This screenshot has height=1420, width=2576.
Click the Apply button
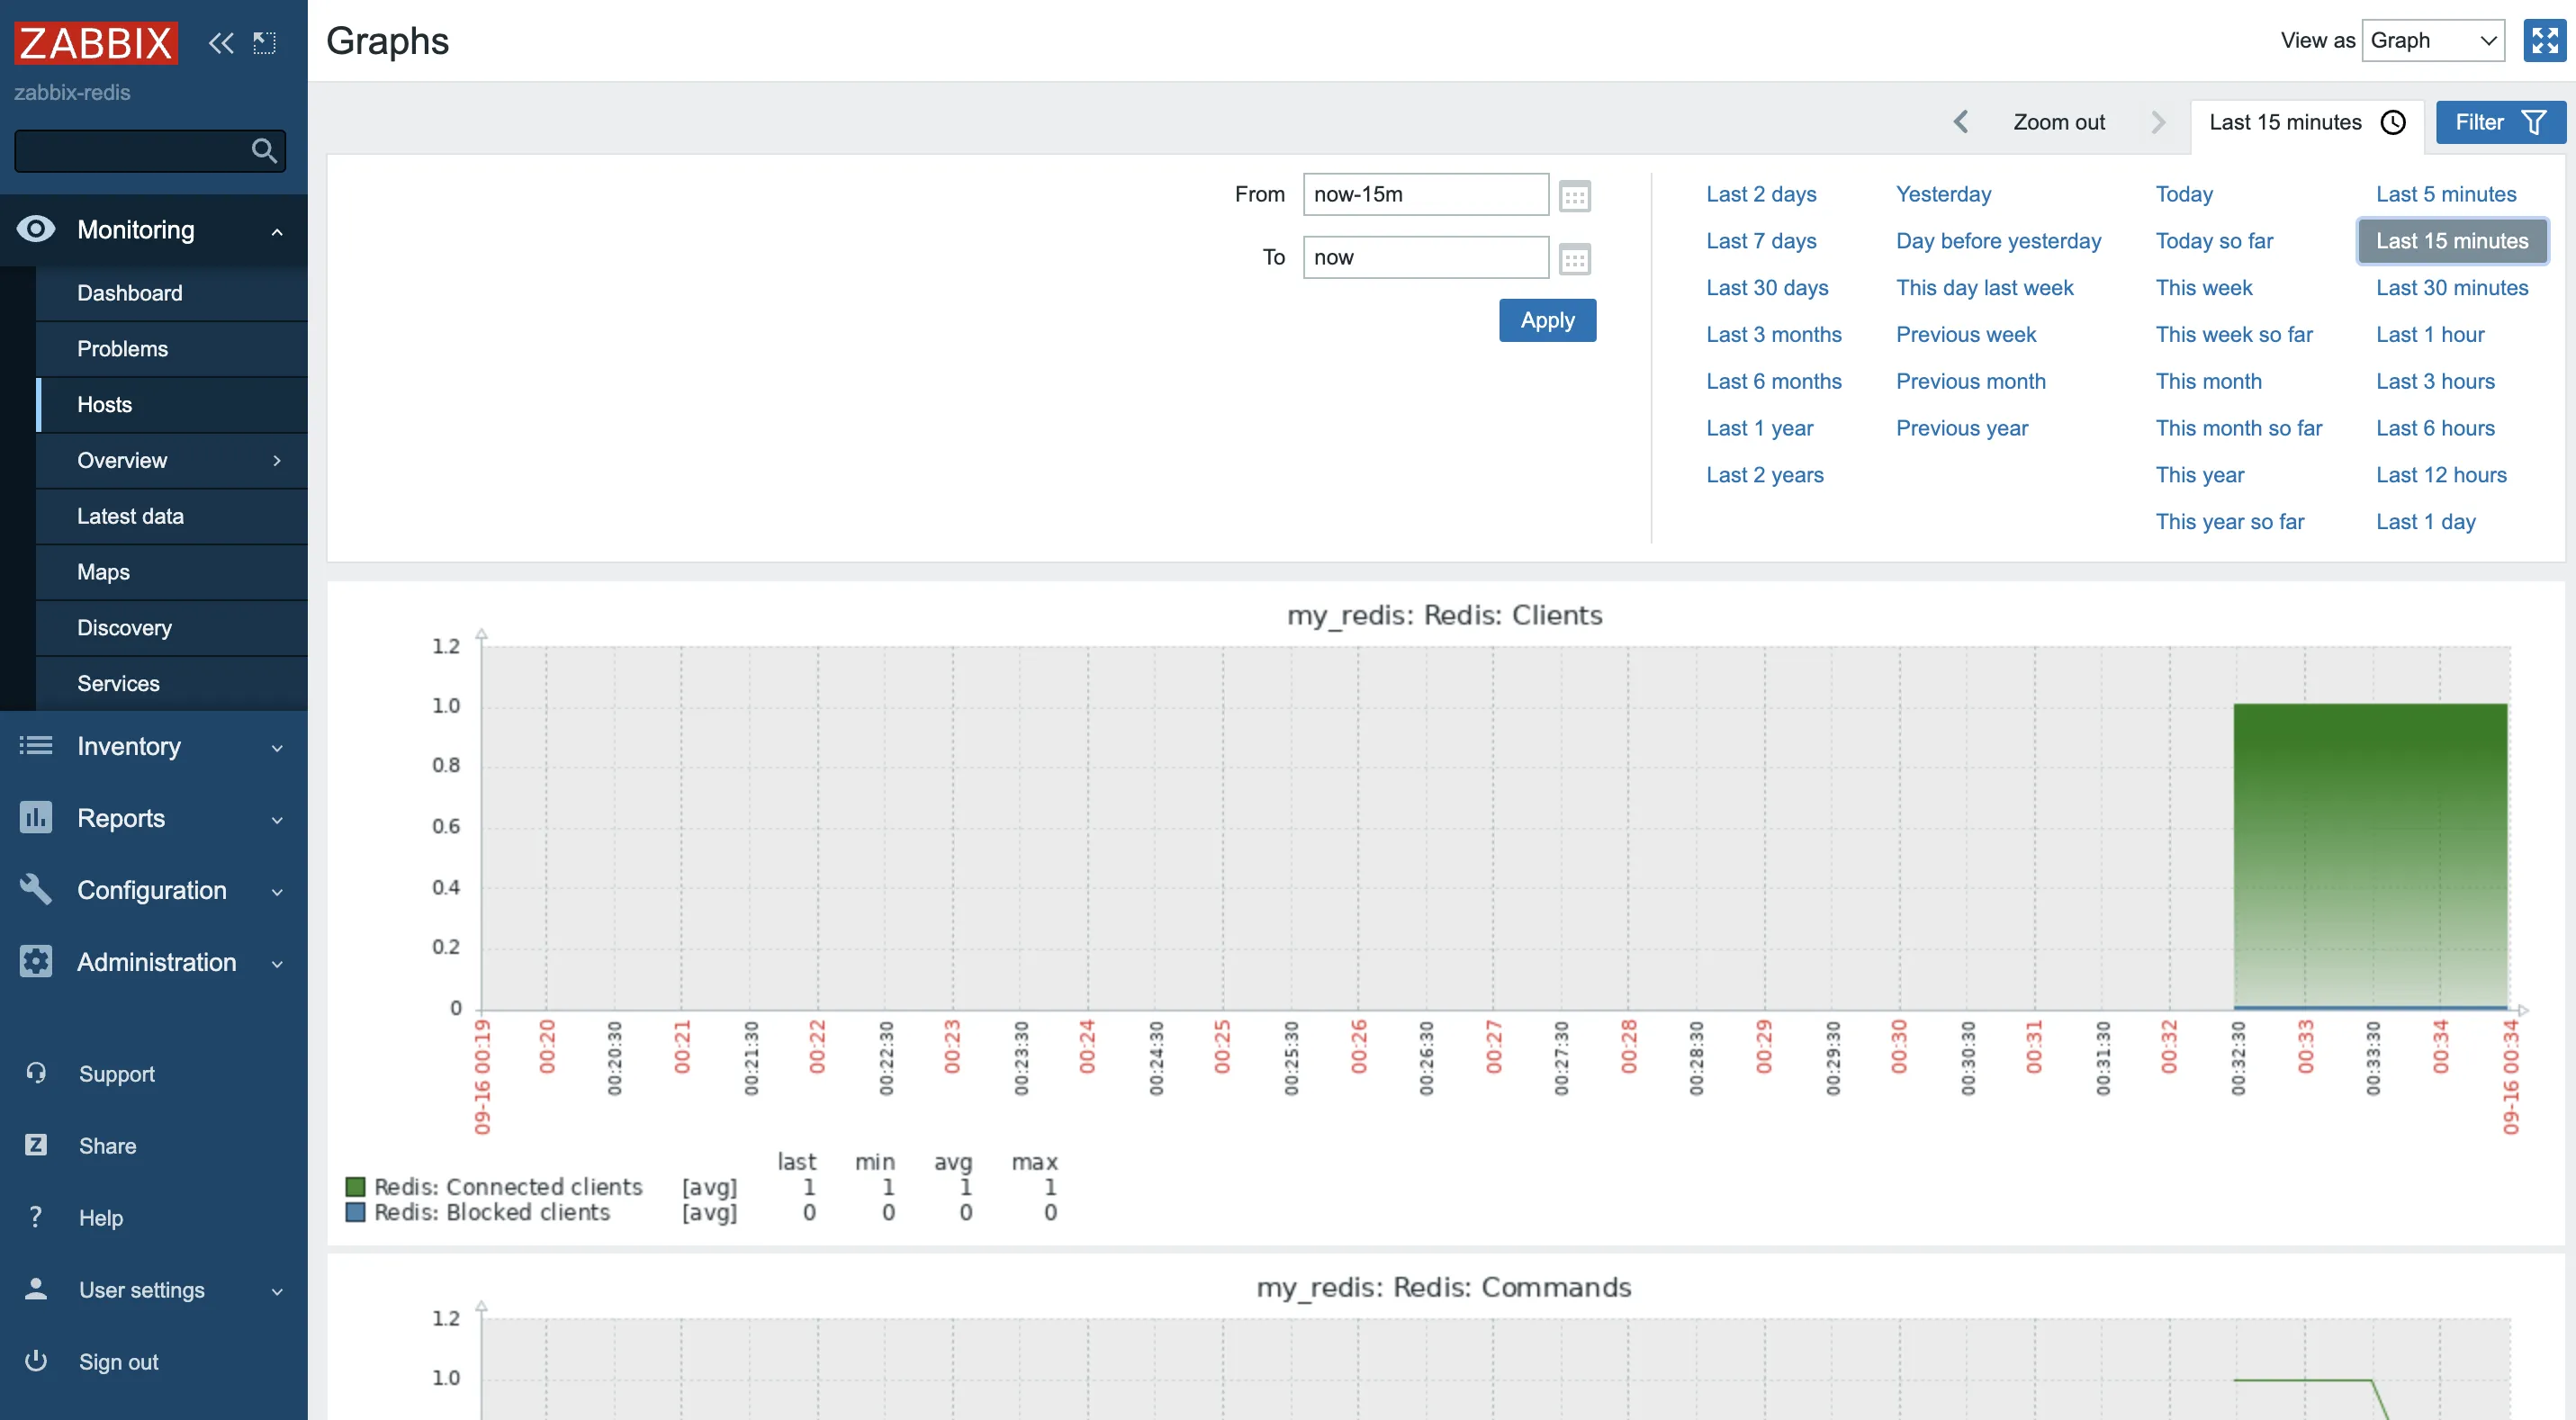click(x=1548, y=319)
